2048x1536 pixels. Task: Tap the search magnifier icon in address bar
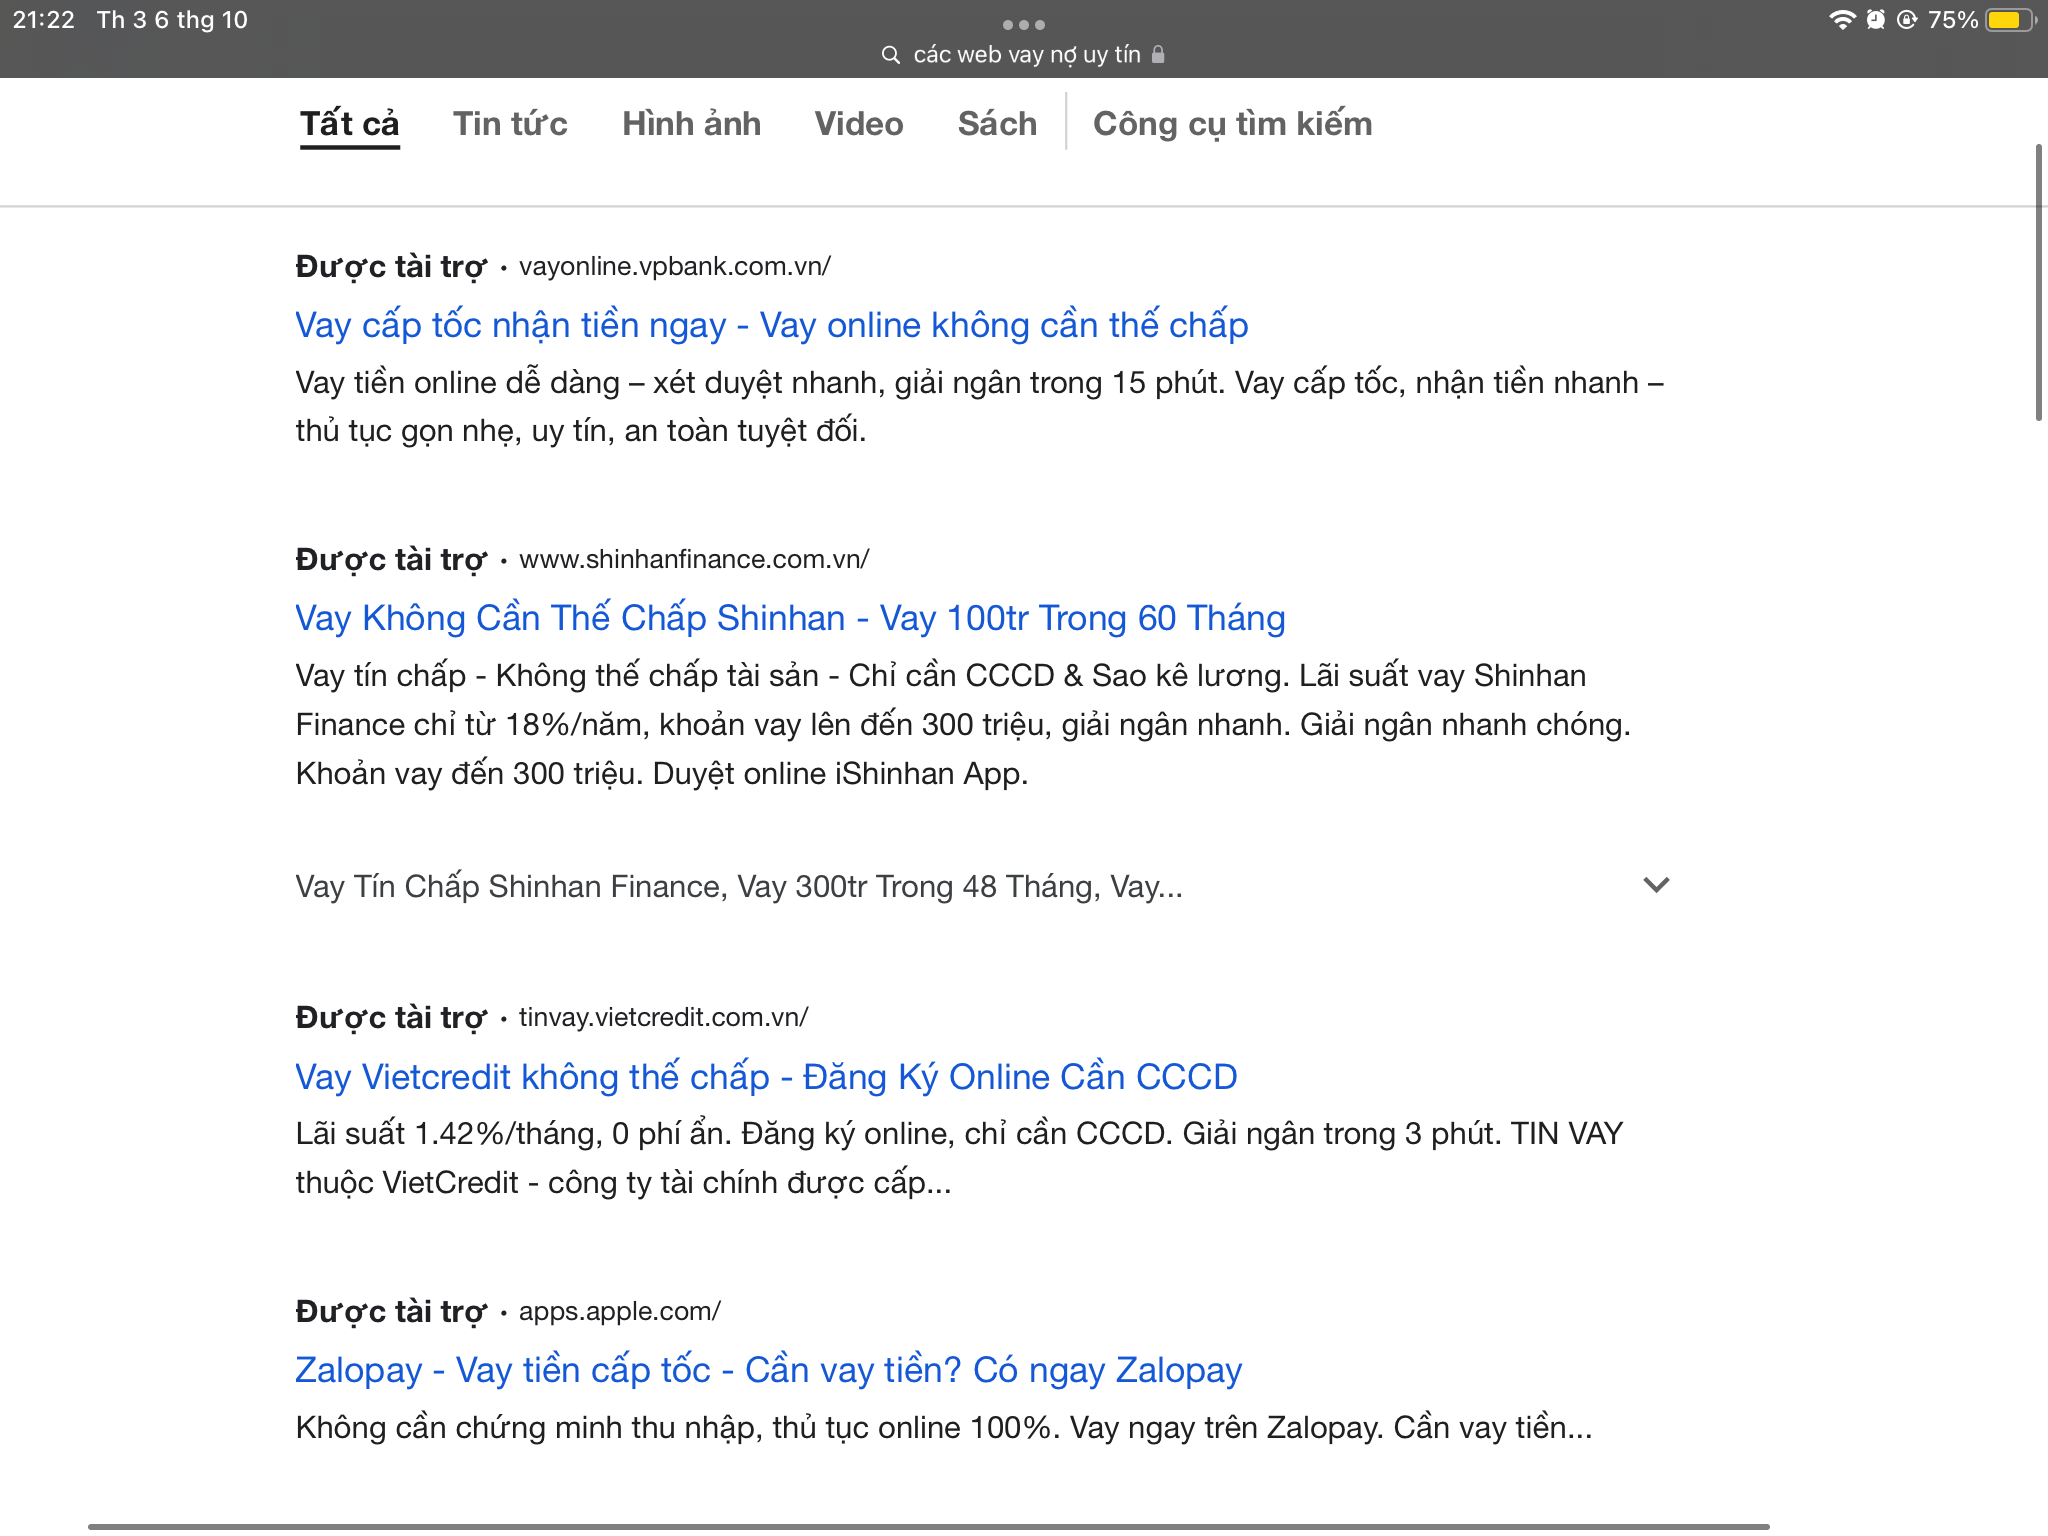click(890, 55)
